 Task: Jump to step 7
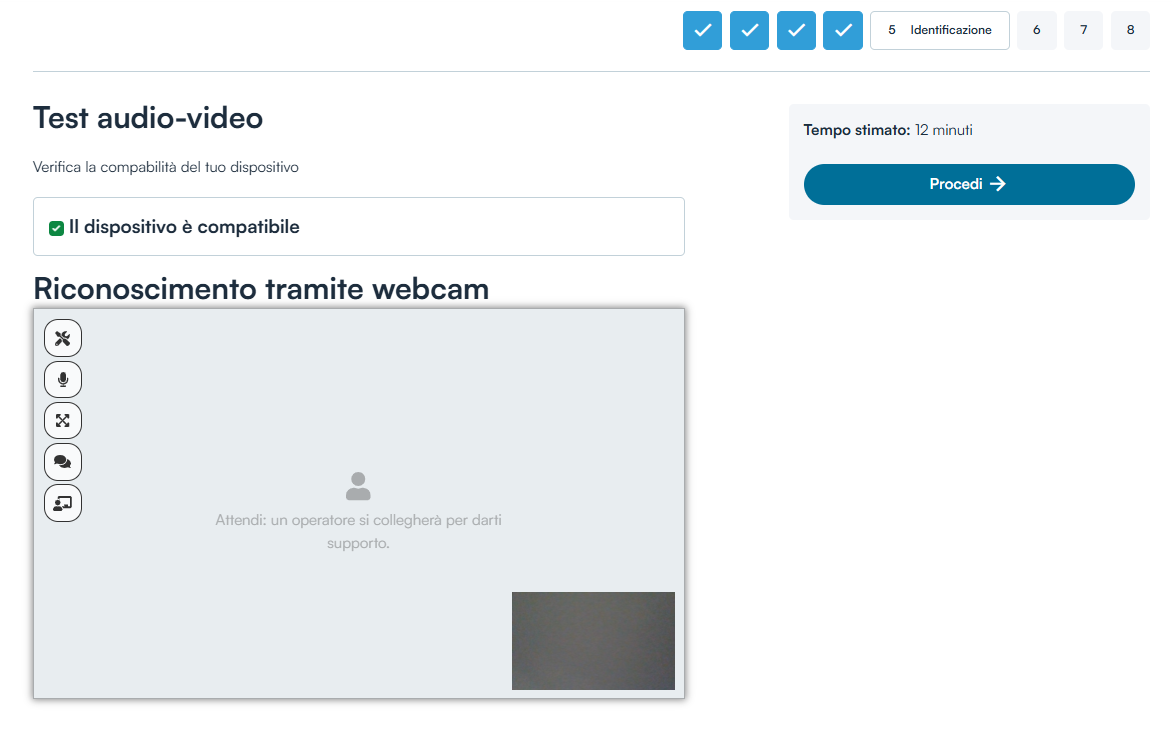[1083, 30]
